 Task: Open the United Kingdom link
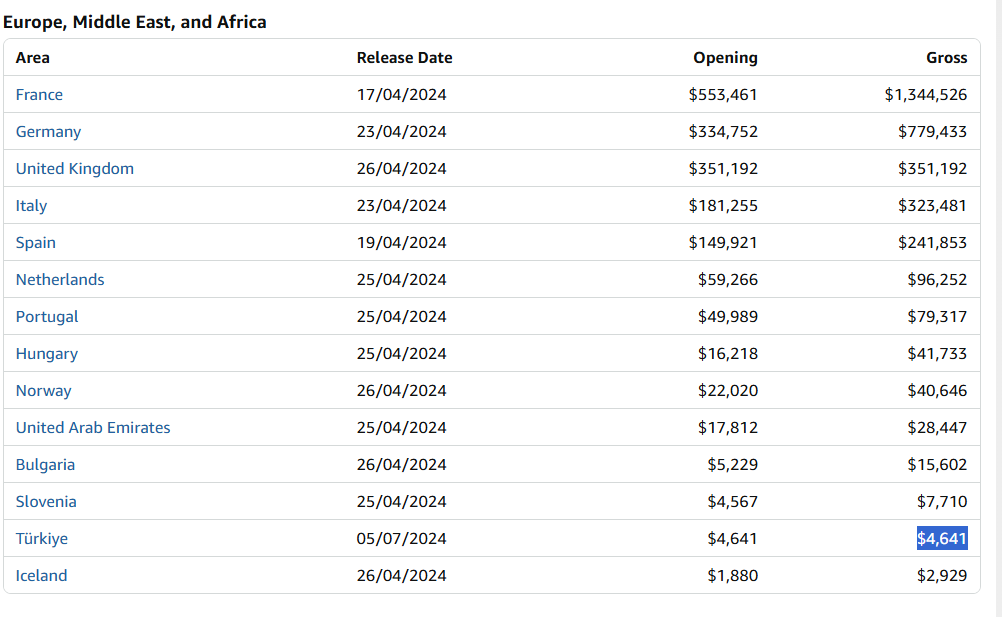click(74, 169)
